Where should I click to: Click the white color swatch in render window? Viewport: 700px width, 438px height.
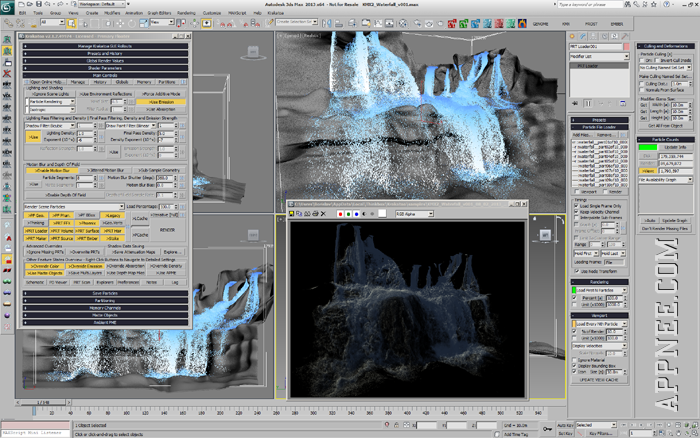click(382, 214)
